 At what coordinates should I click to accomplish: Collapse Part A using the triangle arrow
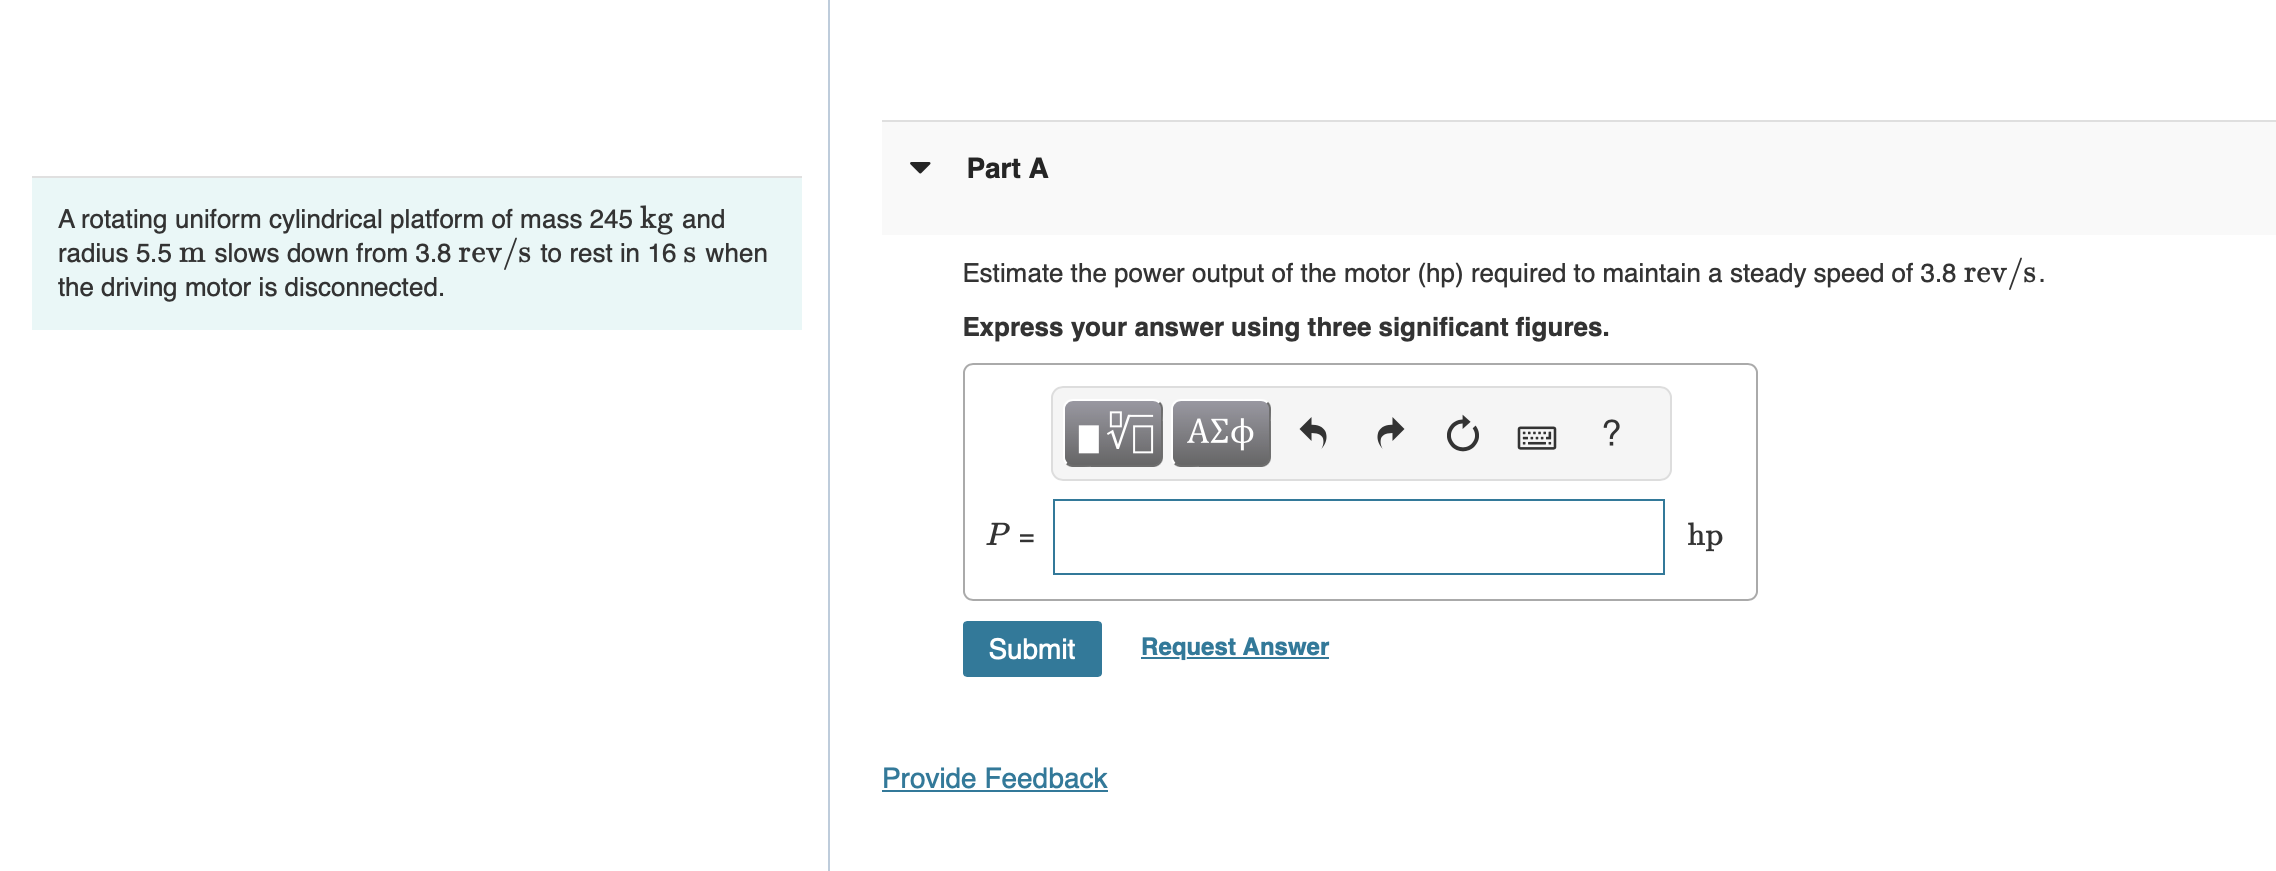click(x=920, y=168)
